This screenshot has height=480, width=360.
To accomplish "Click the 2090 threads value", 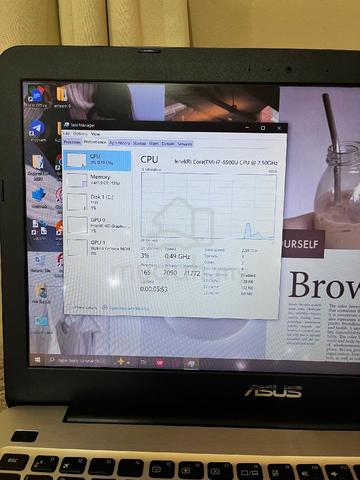I will tap(170, 273).
